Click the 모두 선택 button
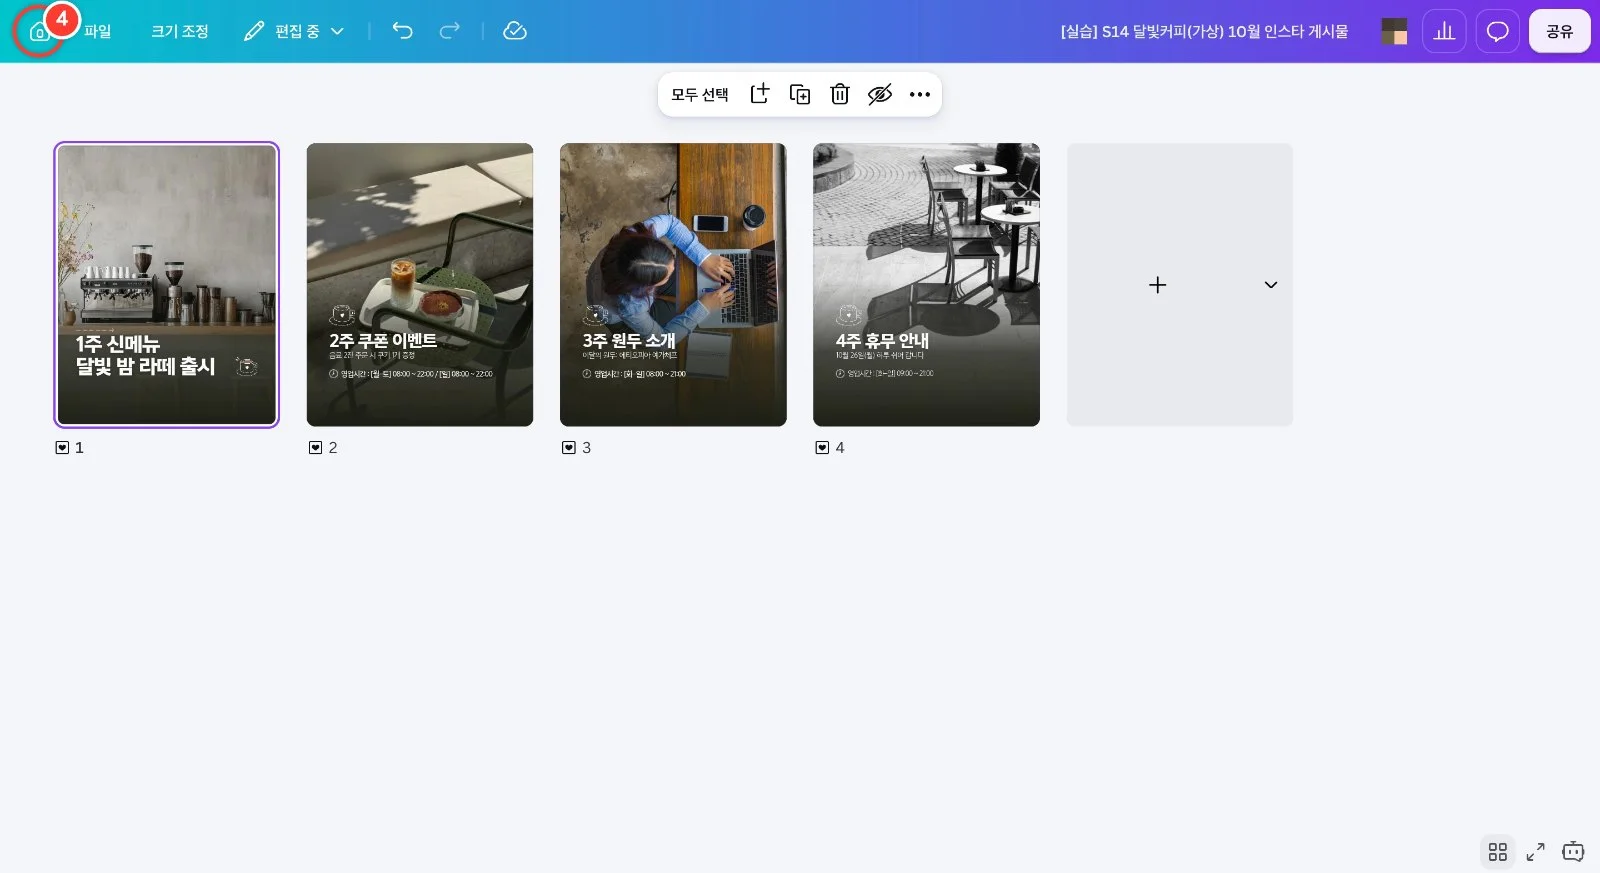This screenshot has height=873, width=1600. tap(700, 94)
